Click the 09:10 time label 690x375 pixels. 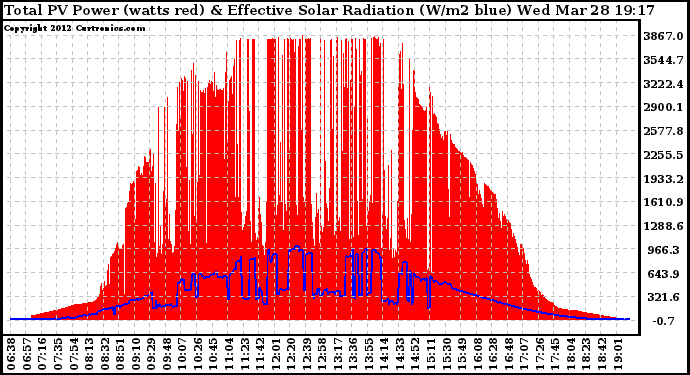(x=136, y=353)
